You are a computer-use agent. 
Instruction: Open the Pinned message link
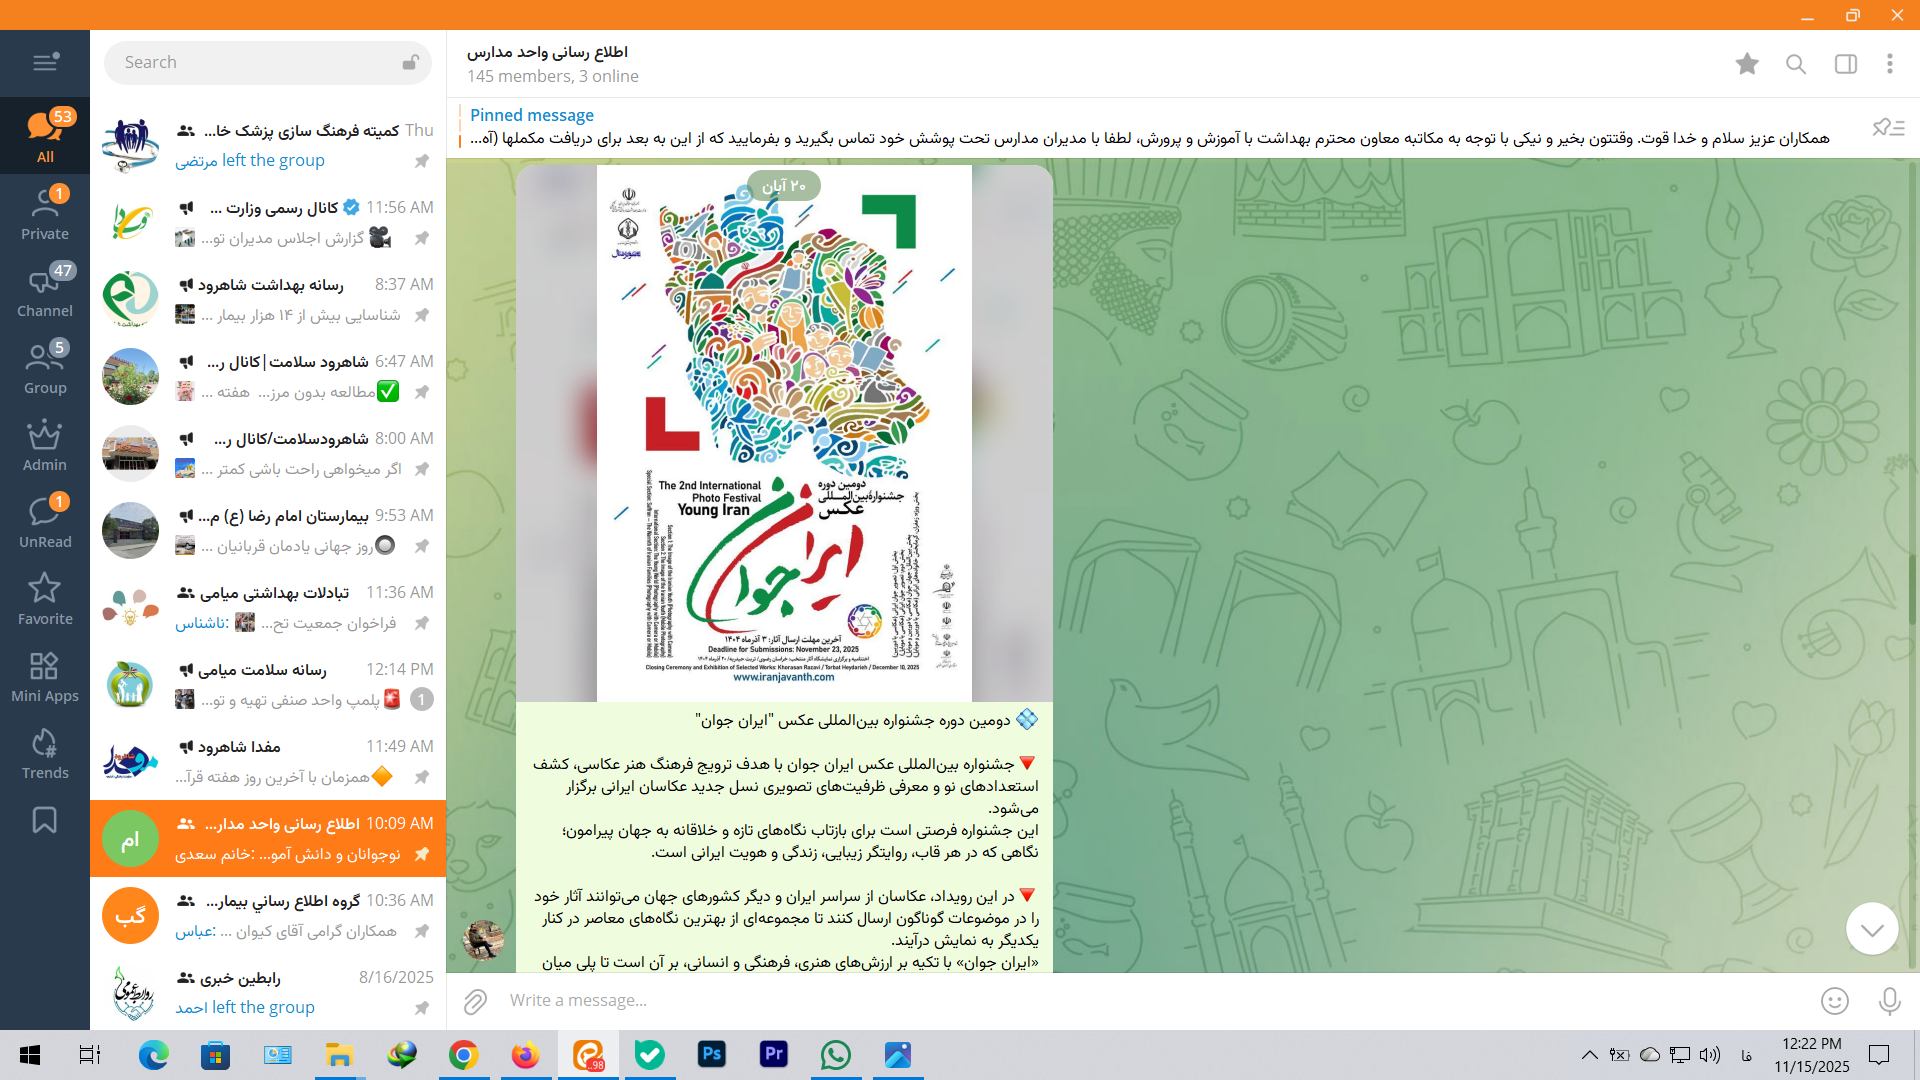532,115
